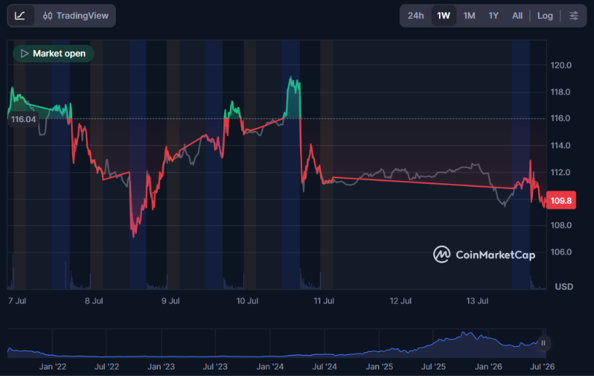The height and width of the screenshot is (376, 594).
Task: Select the line chart view icon
Action: [20, 16]
